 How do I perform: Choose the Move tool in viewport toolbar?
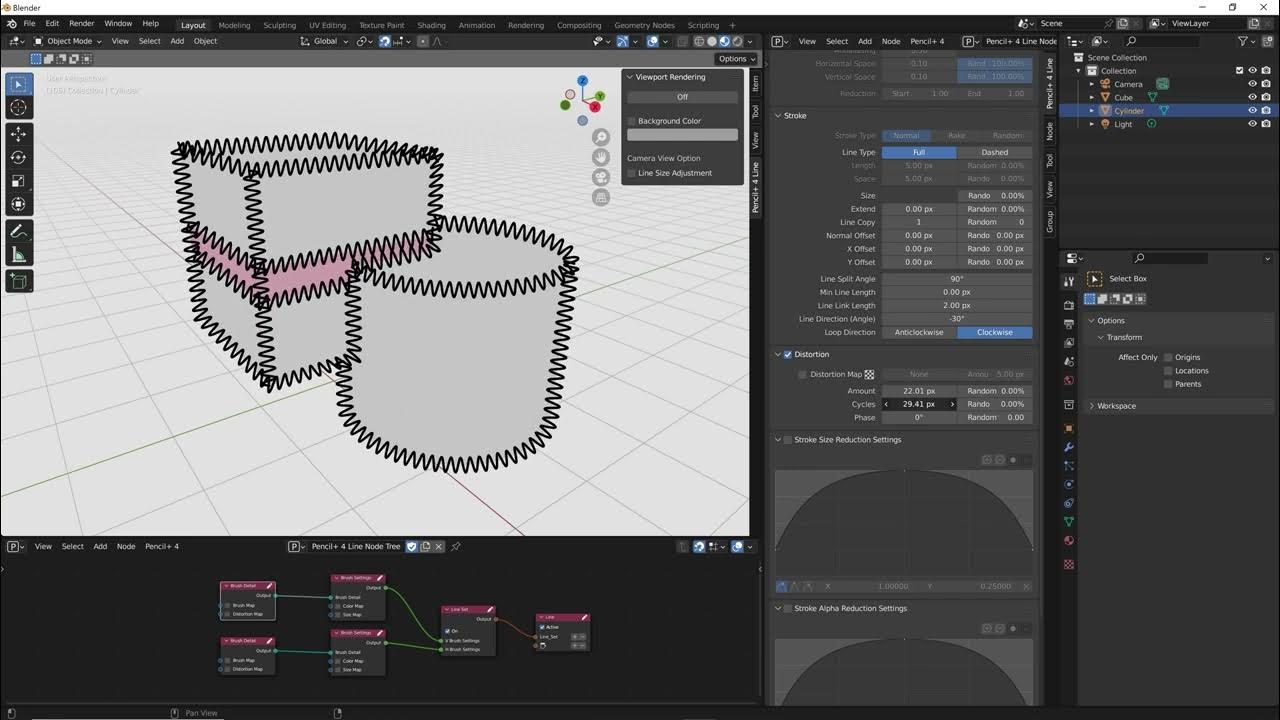coord(18,133)
